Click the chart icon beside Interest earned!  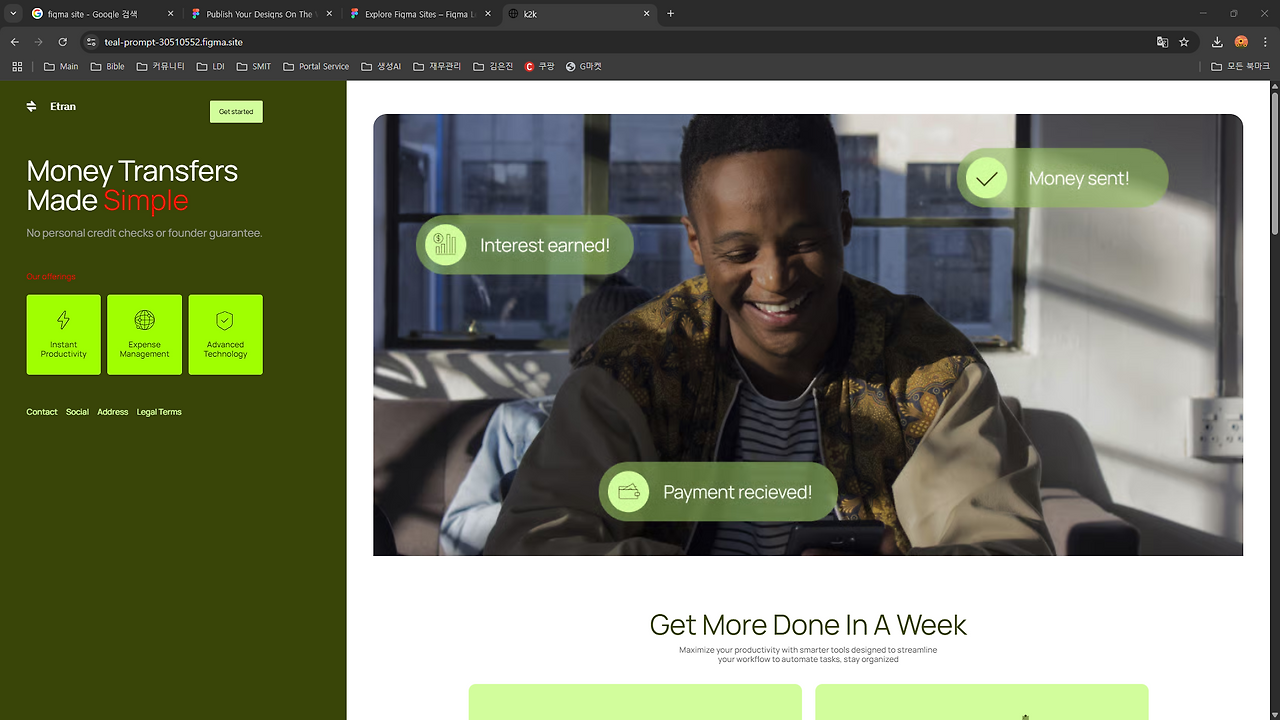pos(446,245)
